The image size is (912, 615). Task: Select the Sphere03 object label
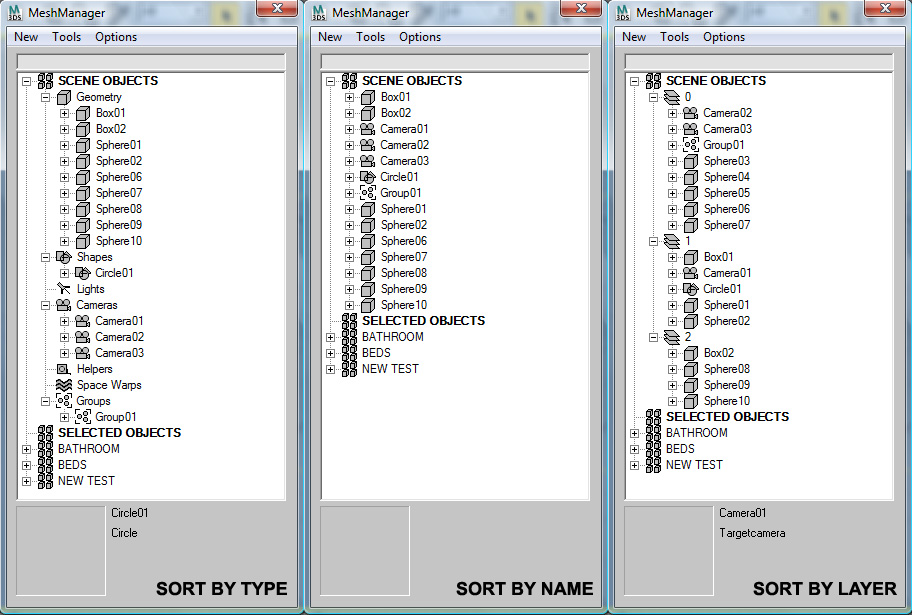click(x=726, y=161)
